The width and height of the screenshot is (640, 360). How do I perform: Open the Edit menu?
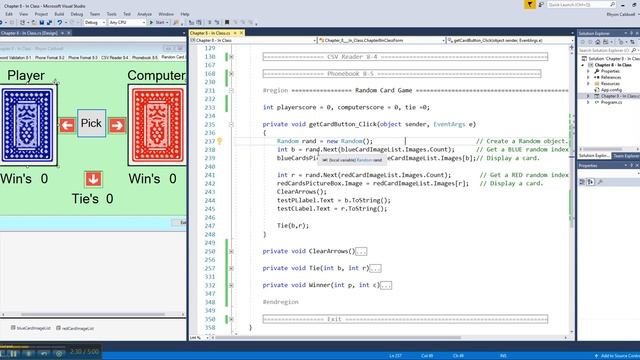pyautogui.click(x=9, y=14)
